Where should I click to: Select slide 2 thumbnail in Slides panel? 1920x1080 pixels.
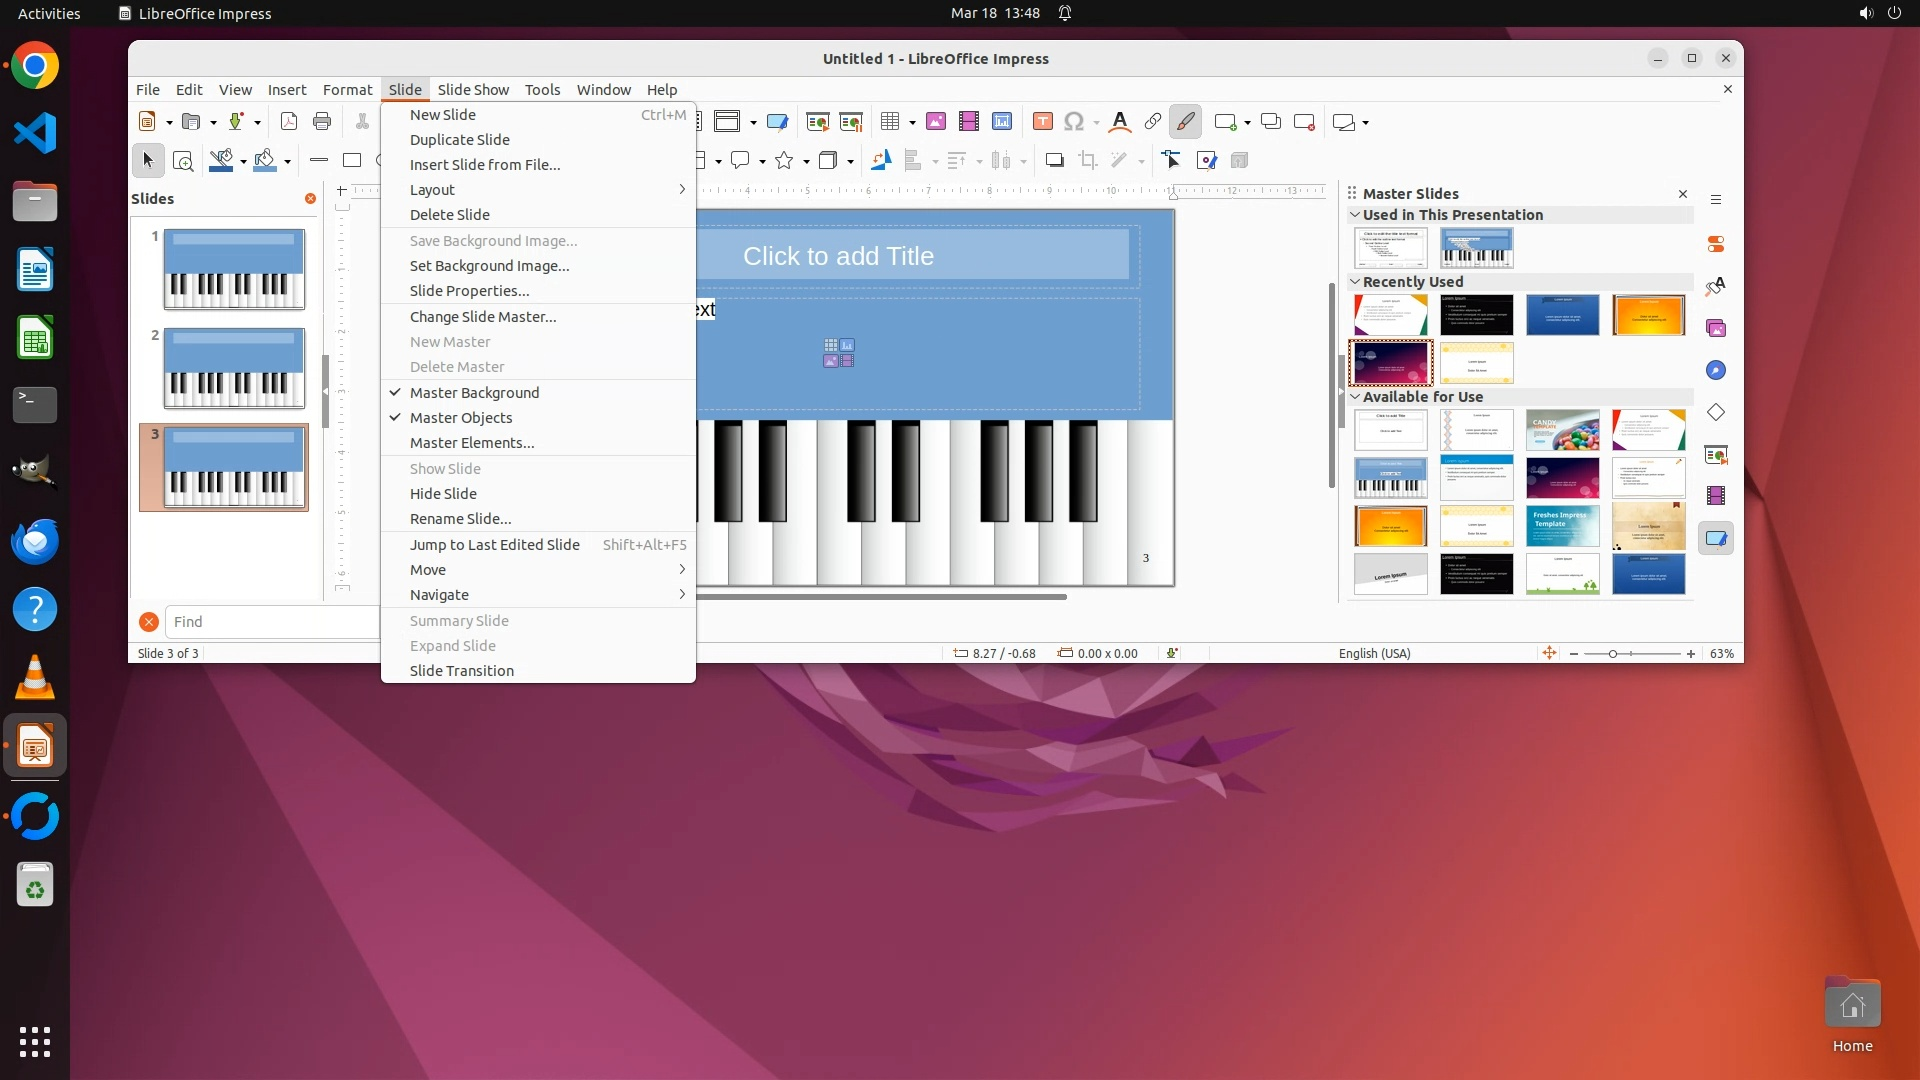click(x=234, y=368)
